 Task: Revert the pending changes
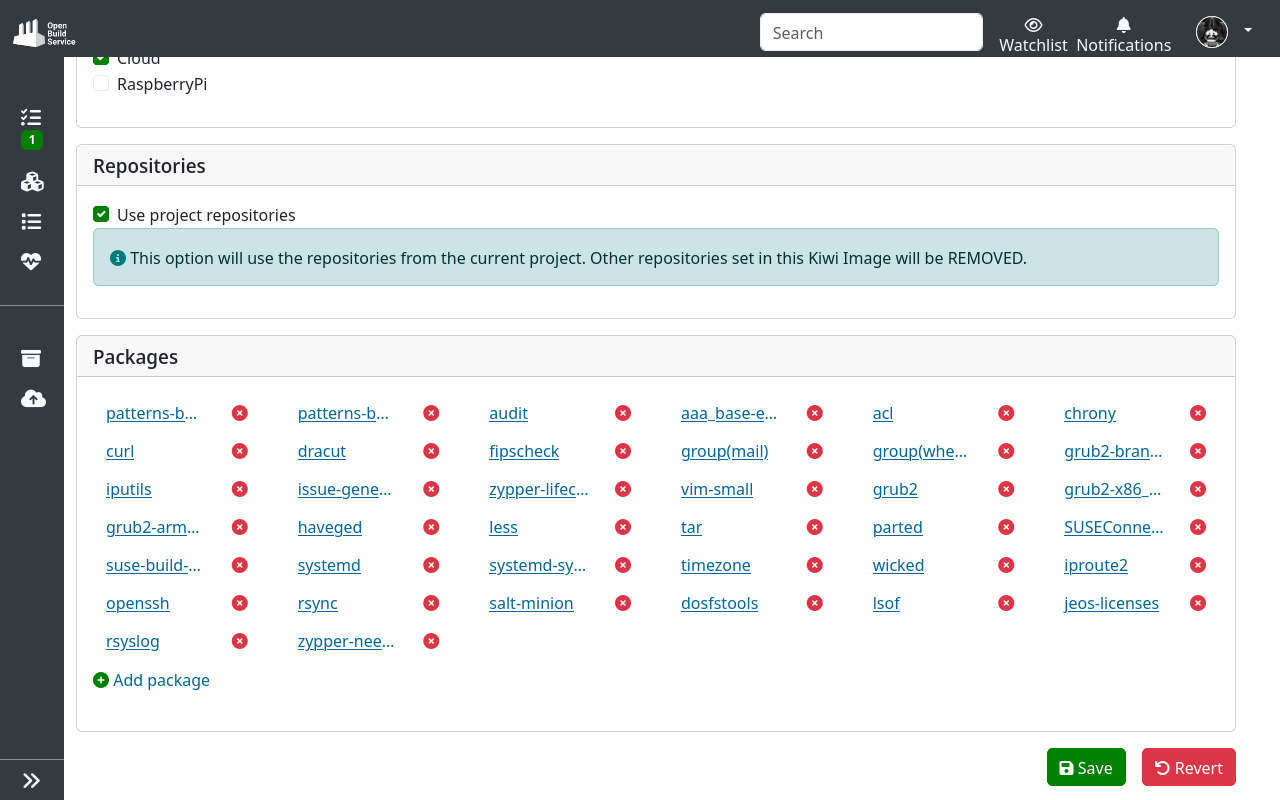point(1188,767)
